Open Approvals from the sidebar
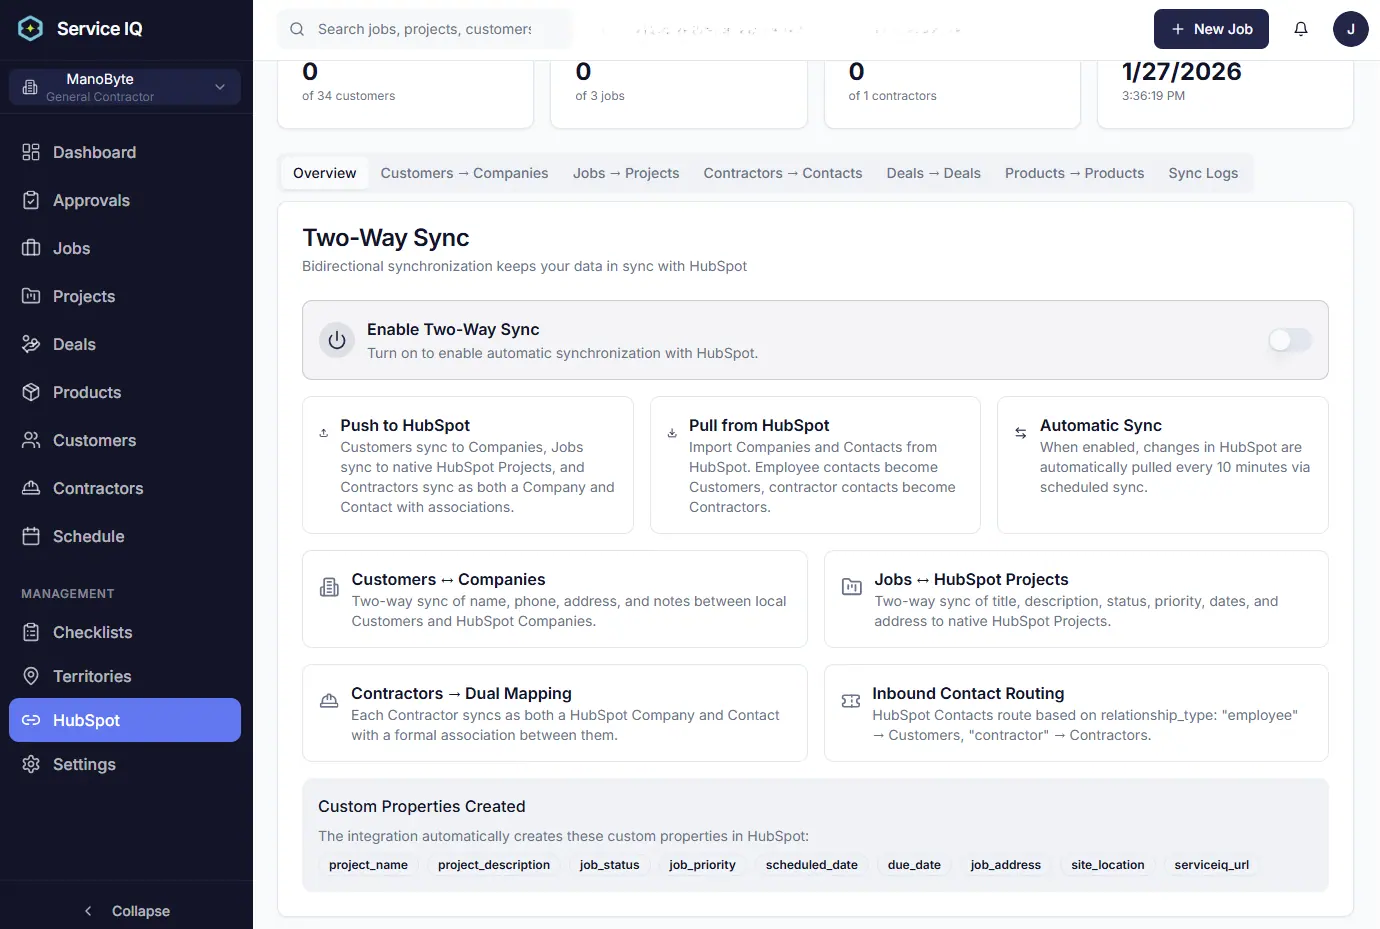 (125, 200)
